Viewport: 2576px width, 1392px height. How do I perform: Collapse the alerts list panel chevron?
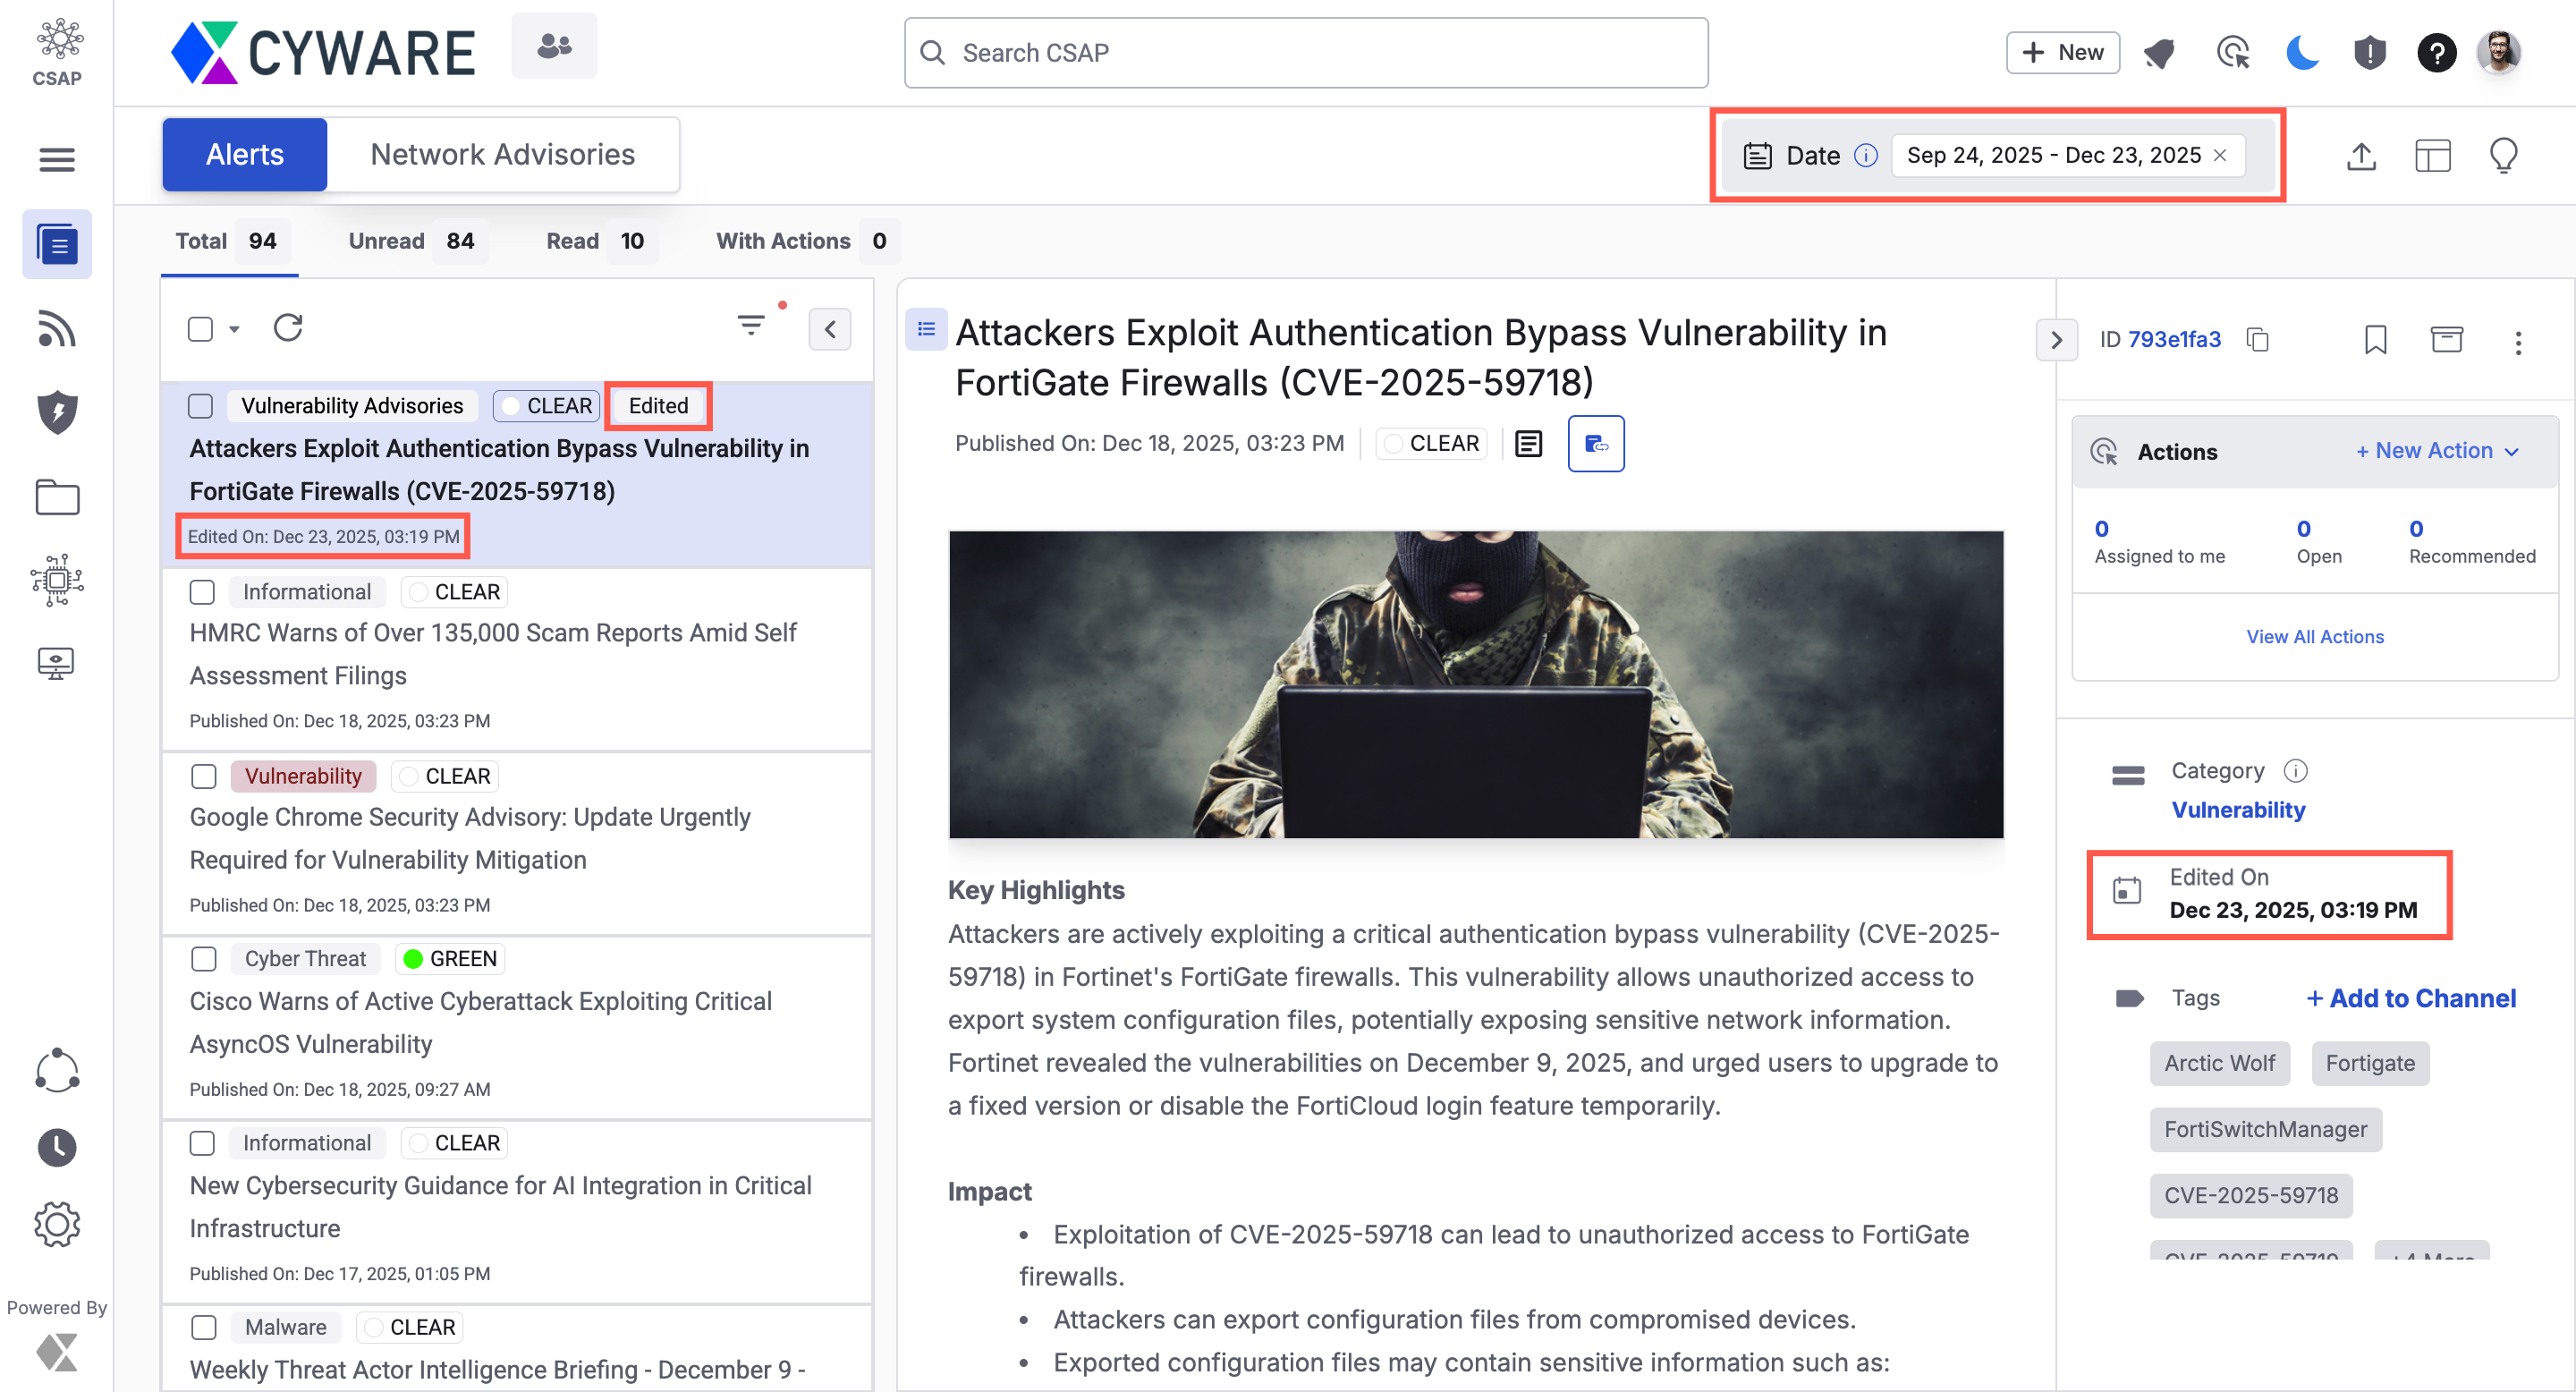(829, 329)
